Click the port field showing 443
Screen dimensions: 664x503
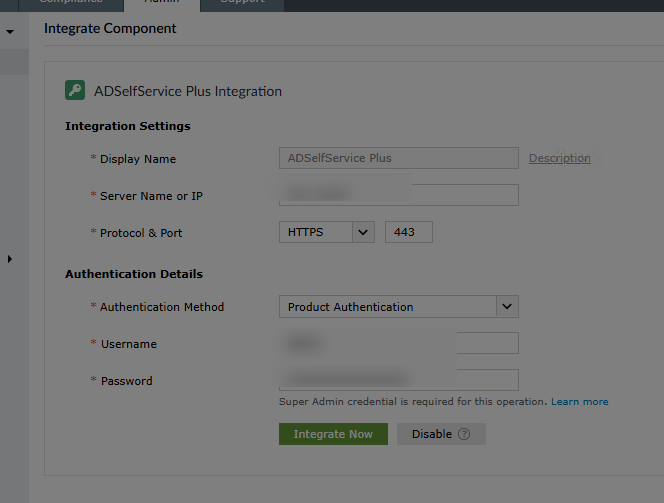[409, 232]
